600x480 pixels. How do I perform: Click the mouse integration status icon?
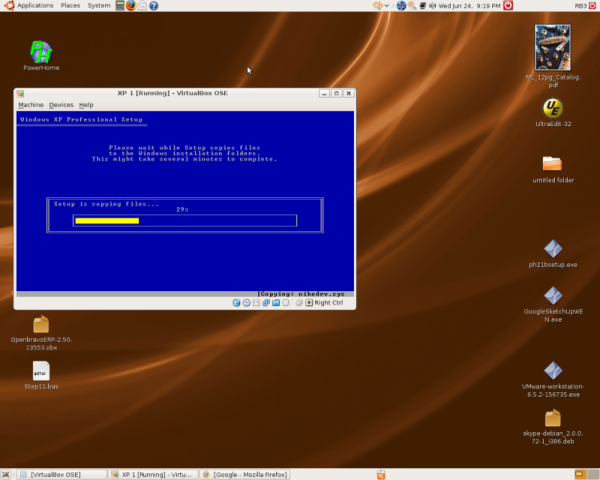(x=299, y=303)
